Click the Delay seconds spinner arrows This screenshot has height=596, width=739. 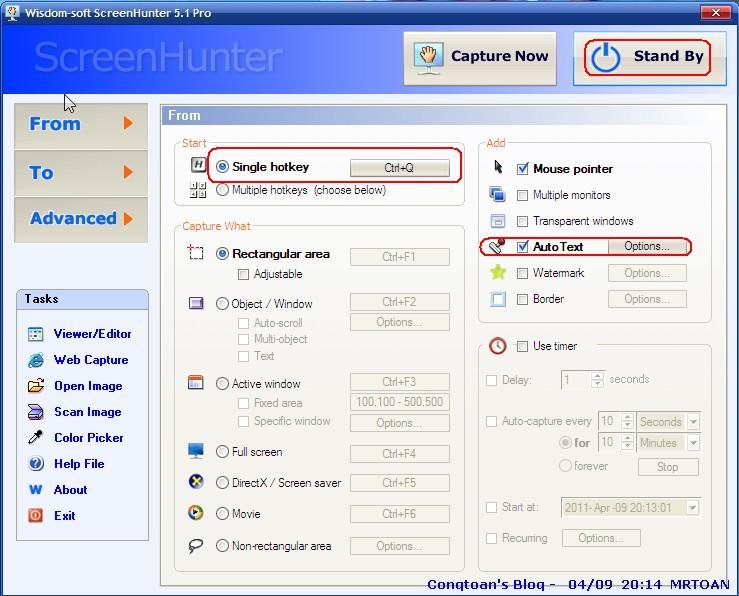click(598, 379)
